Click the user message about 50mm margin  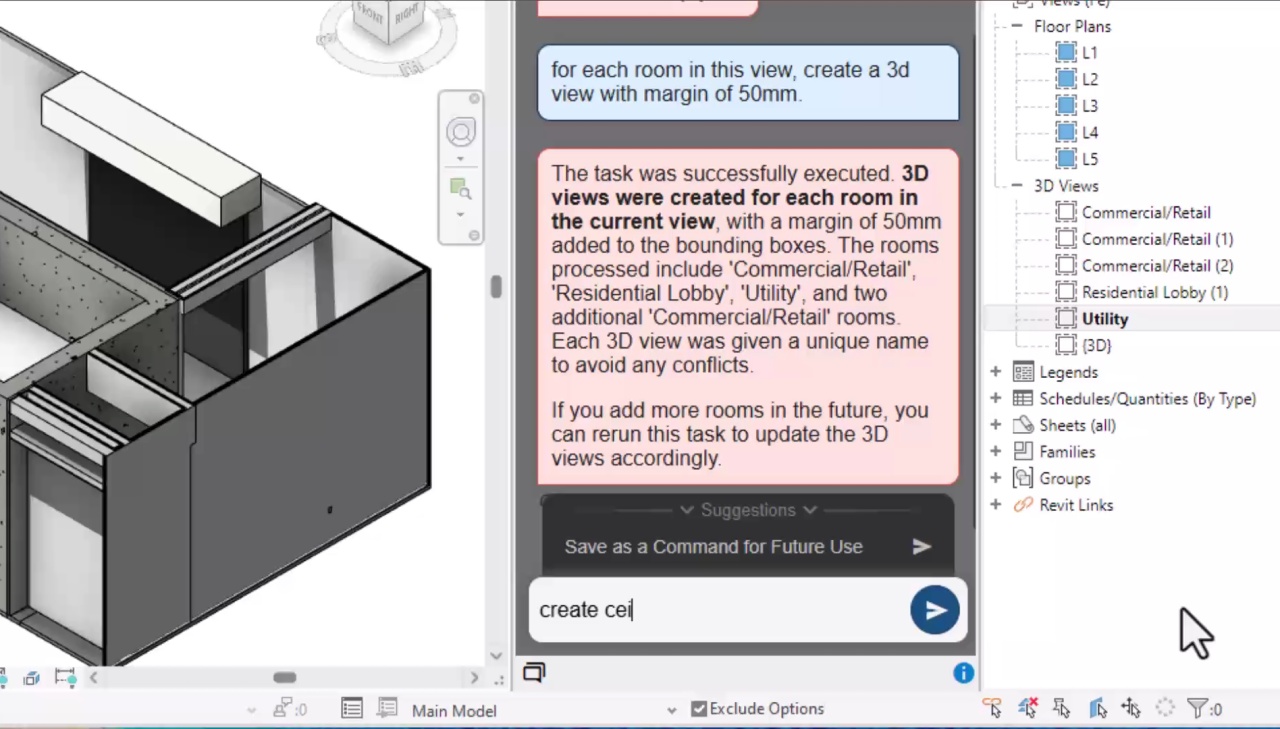coord(748,82)
